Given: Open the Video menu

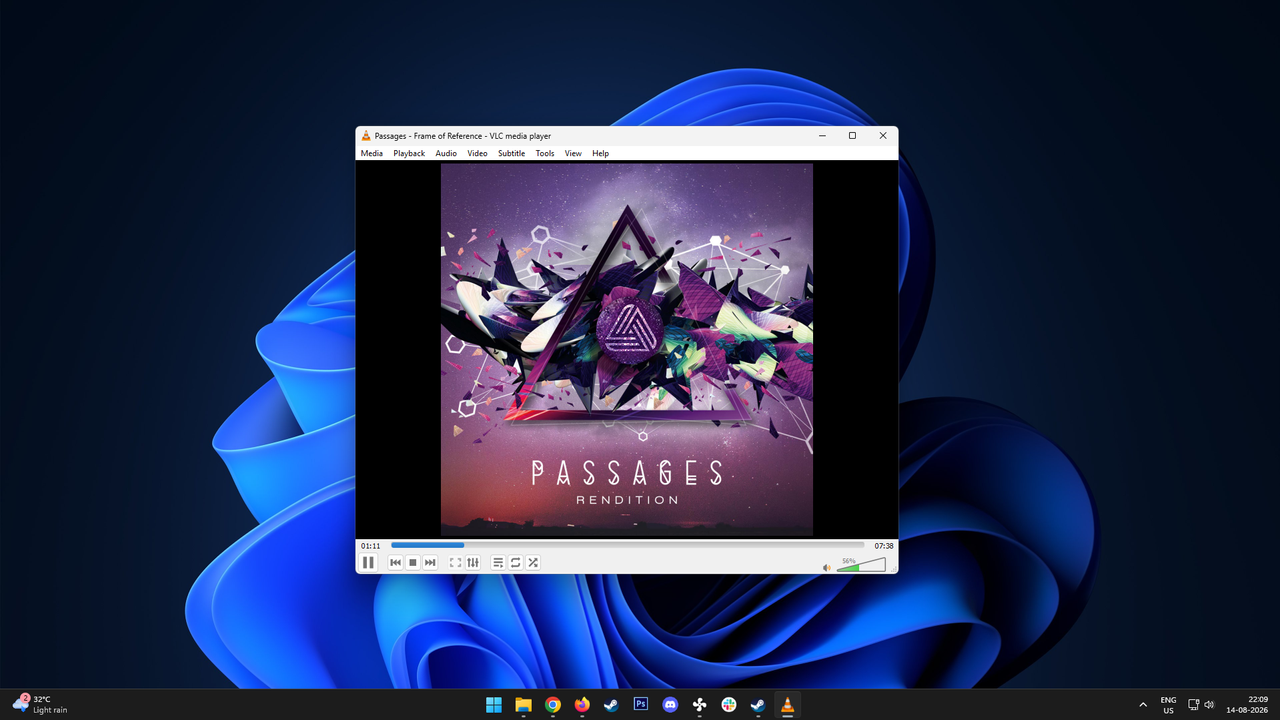Looking at the screenshot, I should coord(477,153).
